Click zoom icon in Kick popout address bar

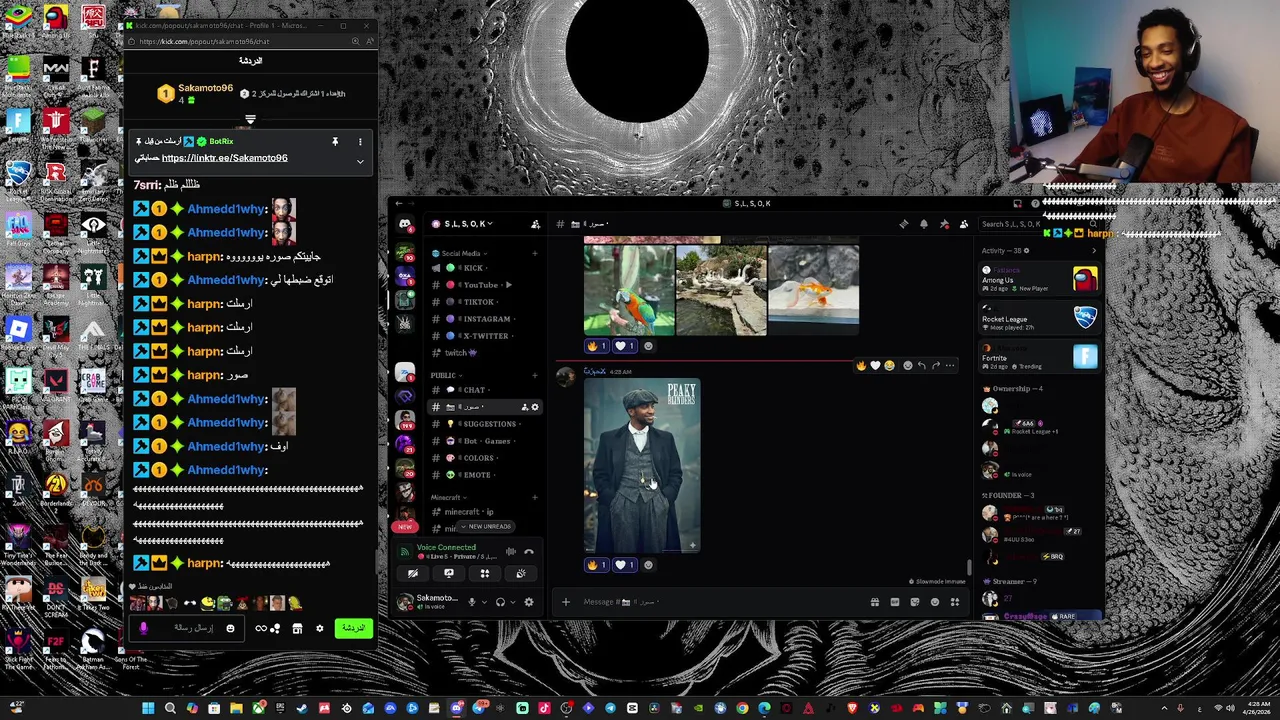(x=355, y=42)
